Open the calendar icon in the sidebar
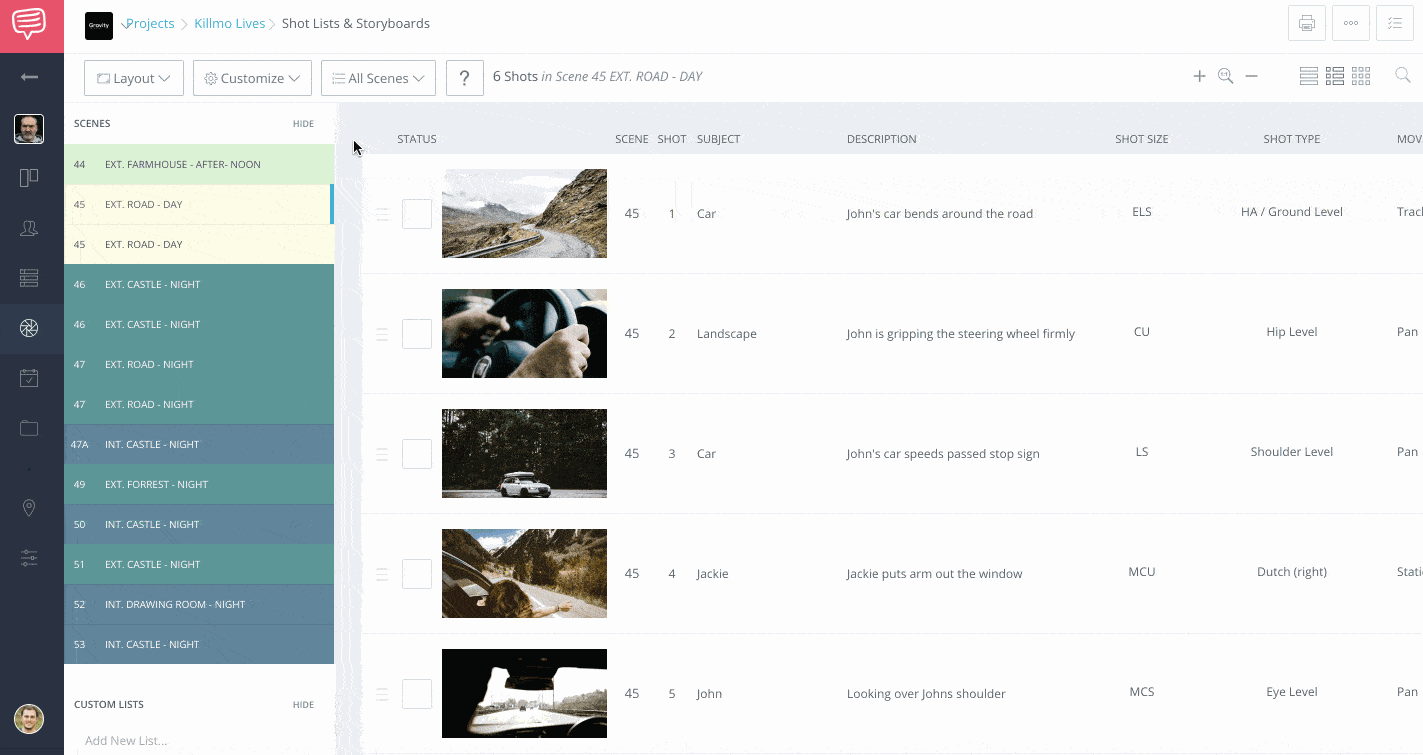Screen dimensions: 1423x755 [x=29, y=378]
